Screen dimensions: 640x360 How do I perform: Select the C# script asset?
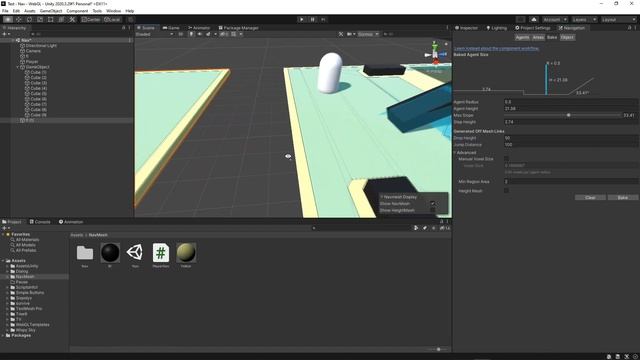coord(161,253)
